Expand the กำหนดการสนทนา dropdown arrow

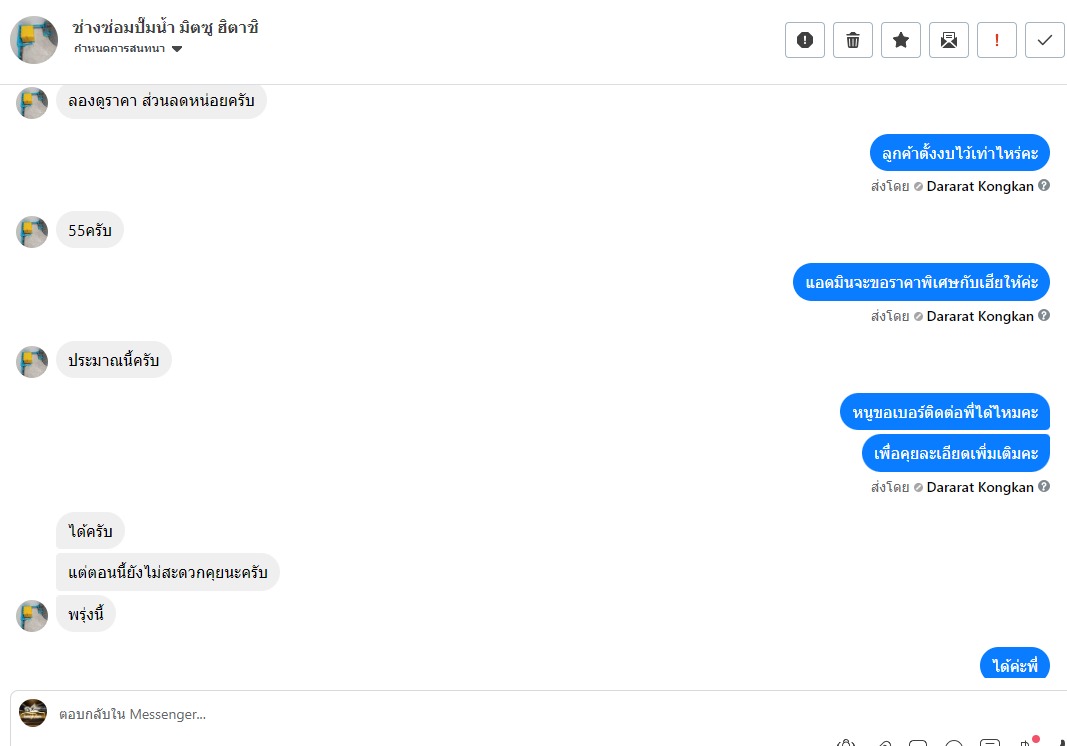pyautogui.click(x=177, y=49)
